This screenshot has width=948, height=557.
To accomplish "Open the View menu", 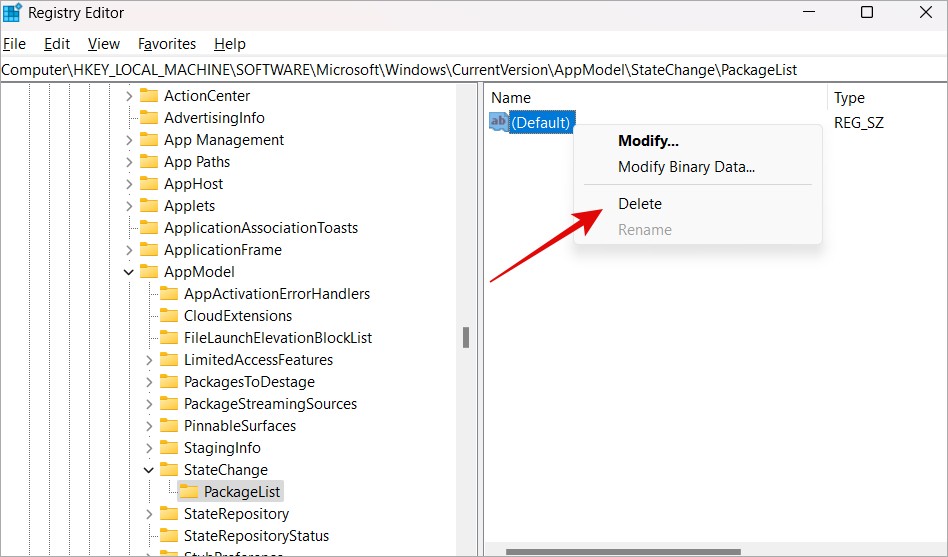I will pyautogui.click(x=103, y=44).
